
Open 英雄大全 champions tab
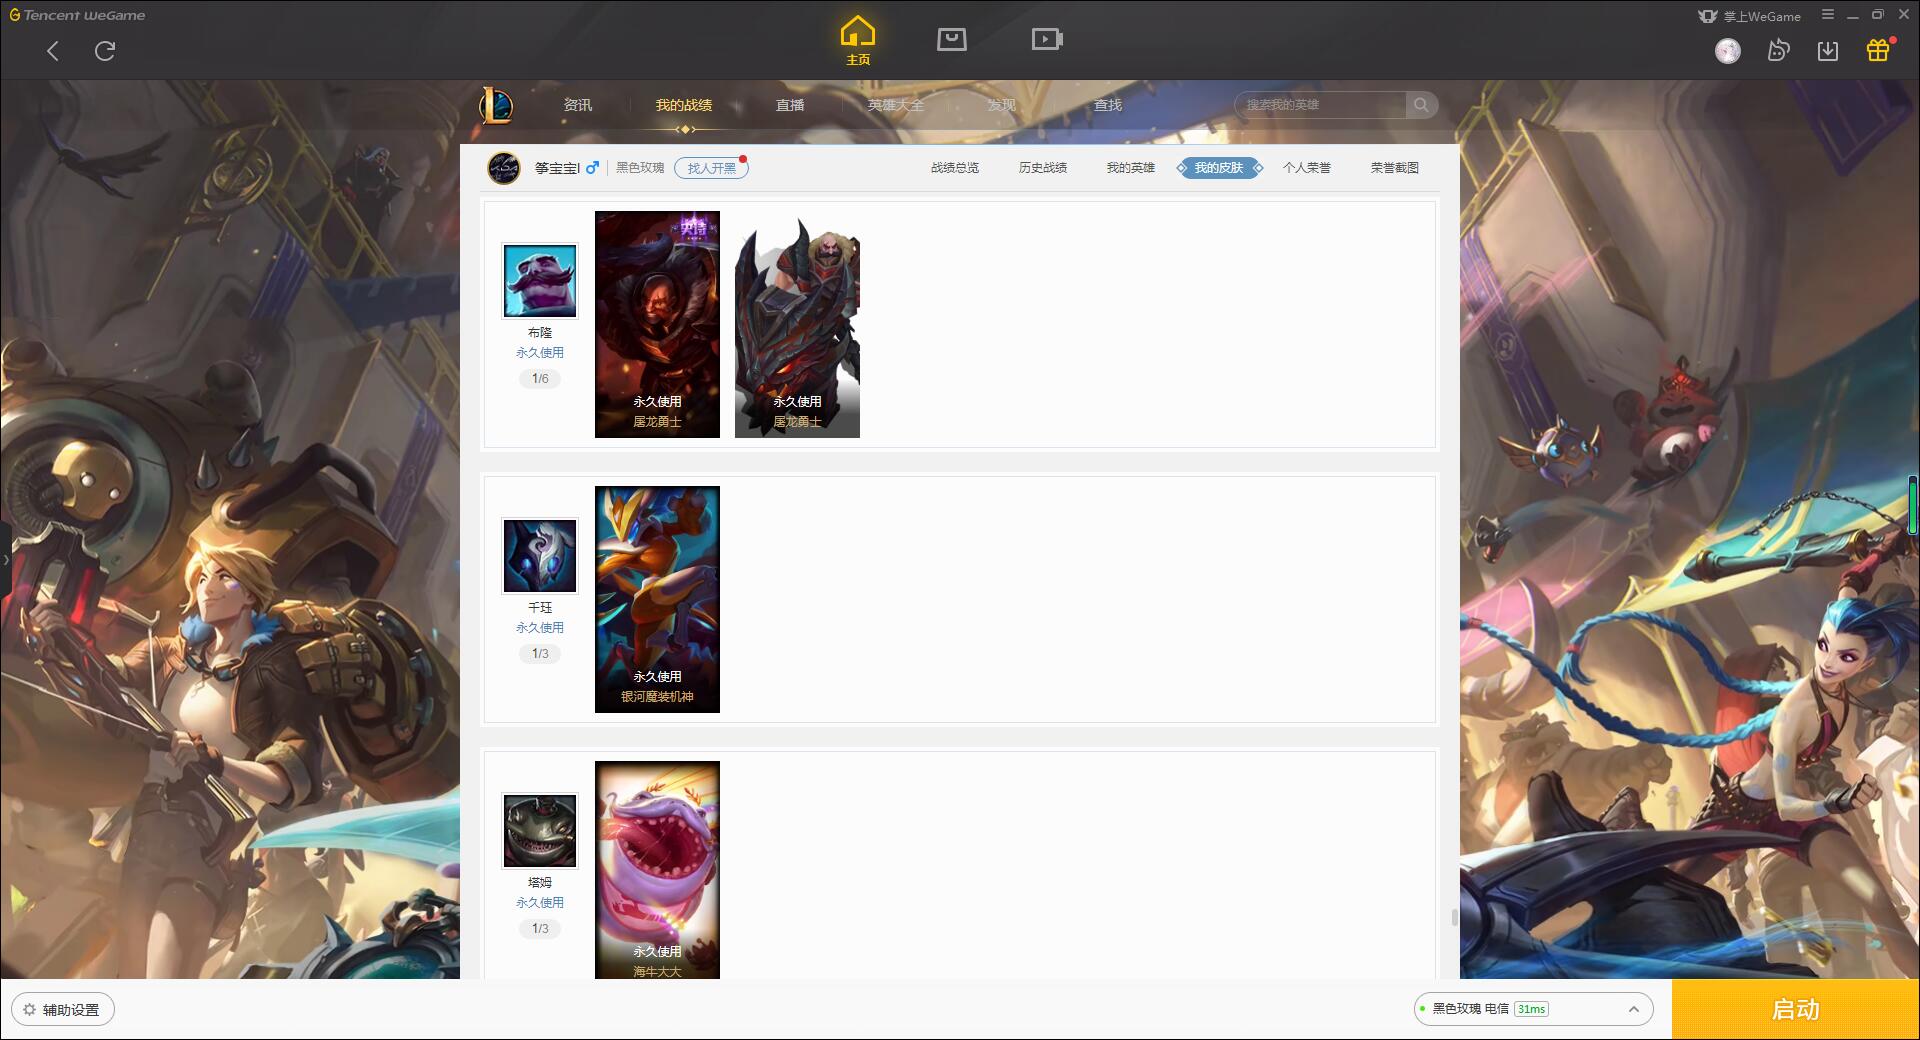[896, 105]
